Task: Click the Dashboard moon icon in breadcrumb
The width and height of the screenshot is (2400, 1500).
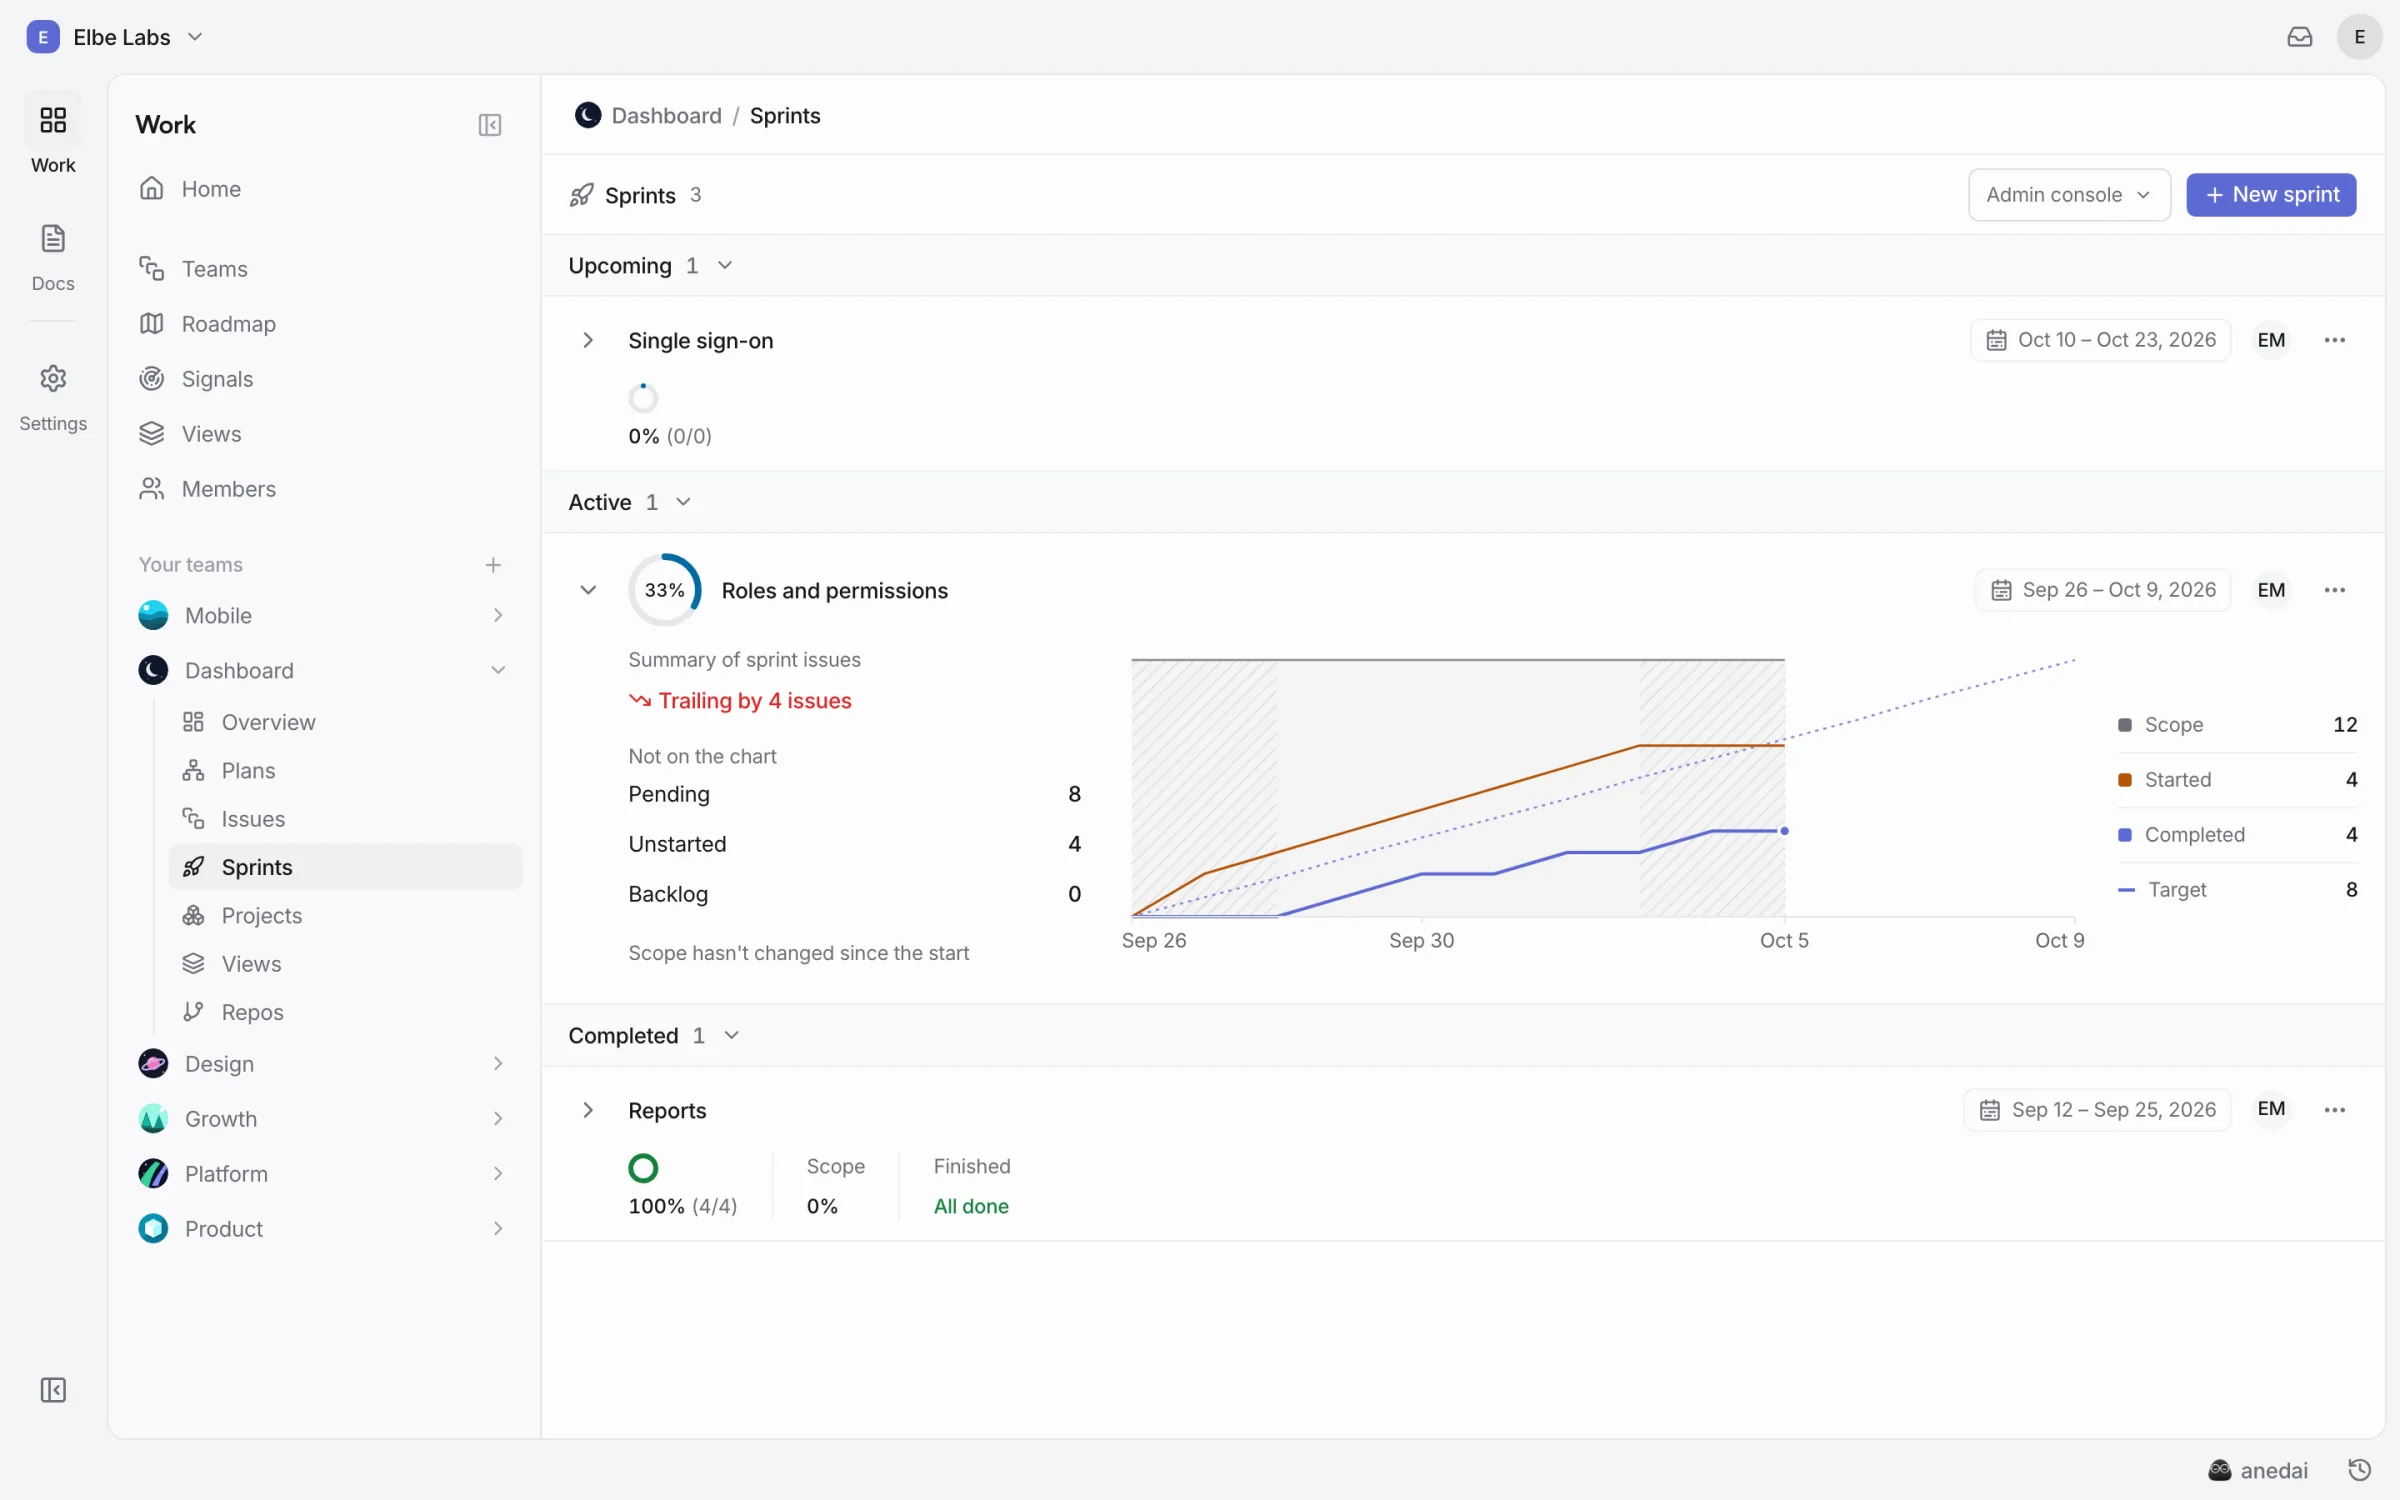Action: tap(588, 116)
